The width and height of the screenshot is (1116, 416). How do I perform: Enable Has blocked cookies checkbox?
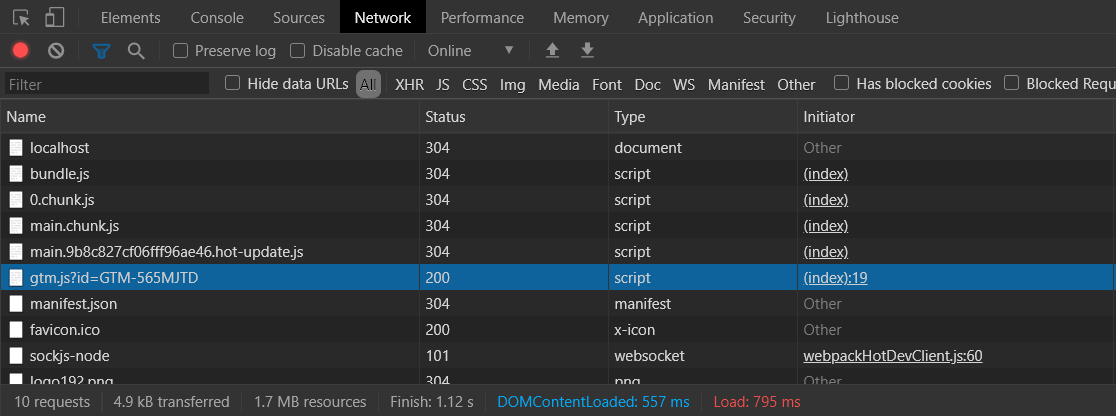pyautogui.click(x=842, y=84)
